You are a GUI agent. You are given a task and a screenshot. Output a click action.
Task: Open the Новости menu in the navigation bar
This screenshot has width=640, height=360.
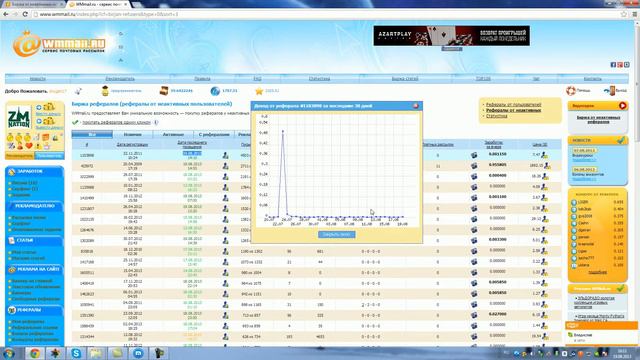click(x=38, y=78)
